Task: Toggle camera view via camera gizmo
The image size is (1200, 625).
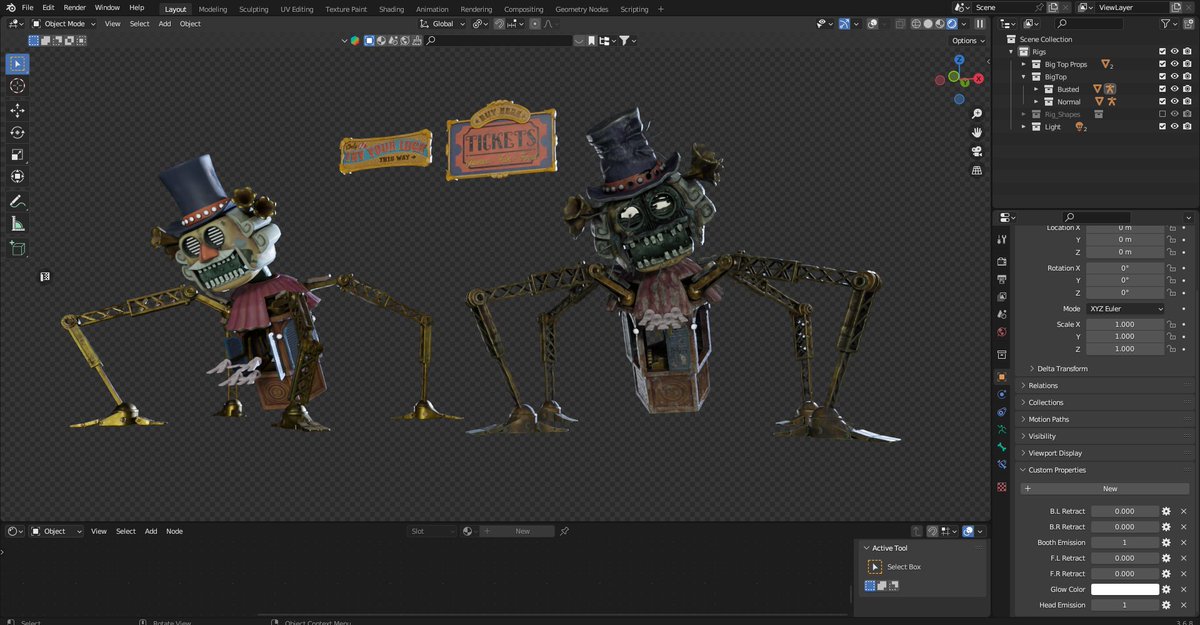Action: pyautogui.click(x=976, y=151)
